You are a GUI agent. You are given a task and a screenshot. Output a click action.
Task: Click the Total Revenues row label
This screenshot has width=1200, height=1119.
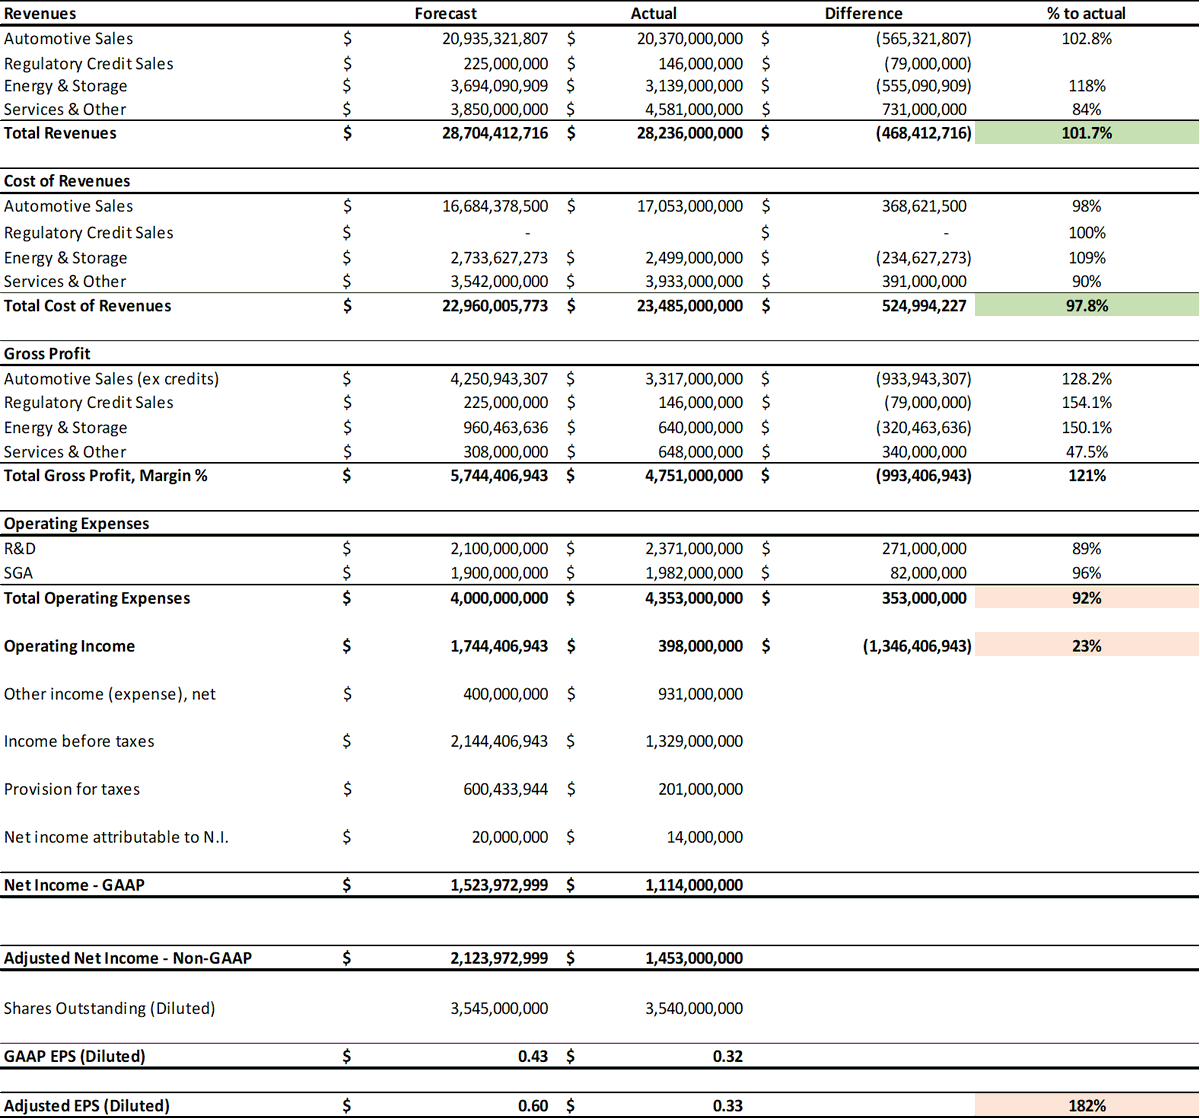coord(60,133)
